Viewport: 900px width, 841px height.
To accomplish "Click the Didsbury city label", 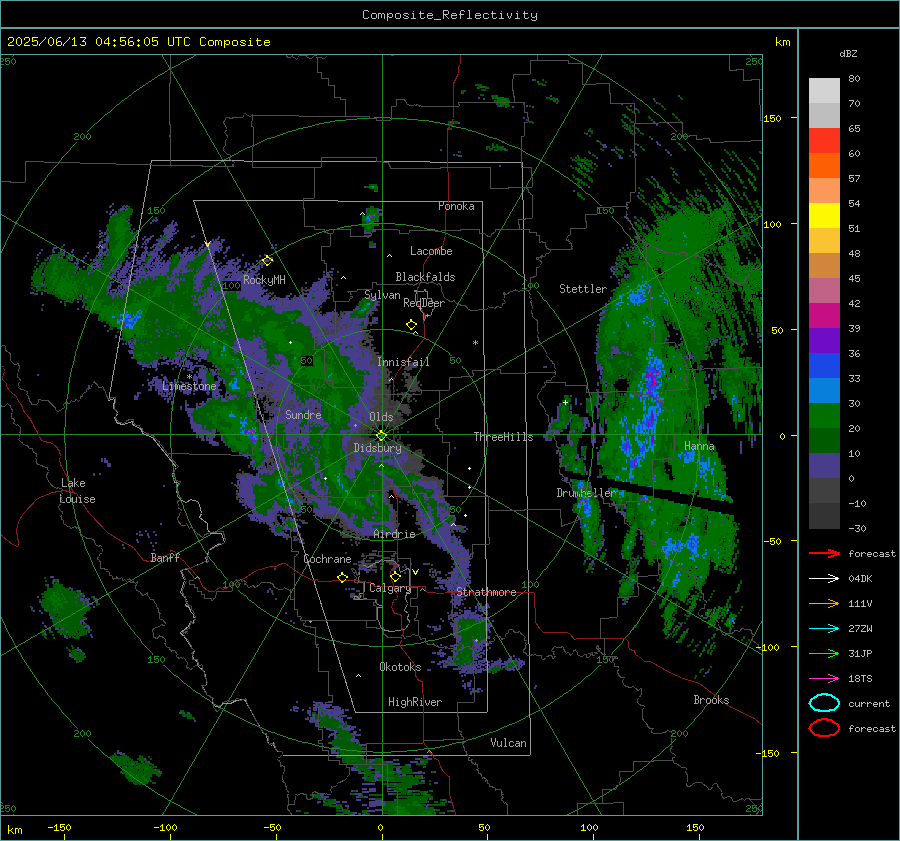I will pos(377,448).
